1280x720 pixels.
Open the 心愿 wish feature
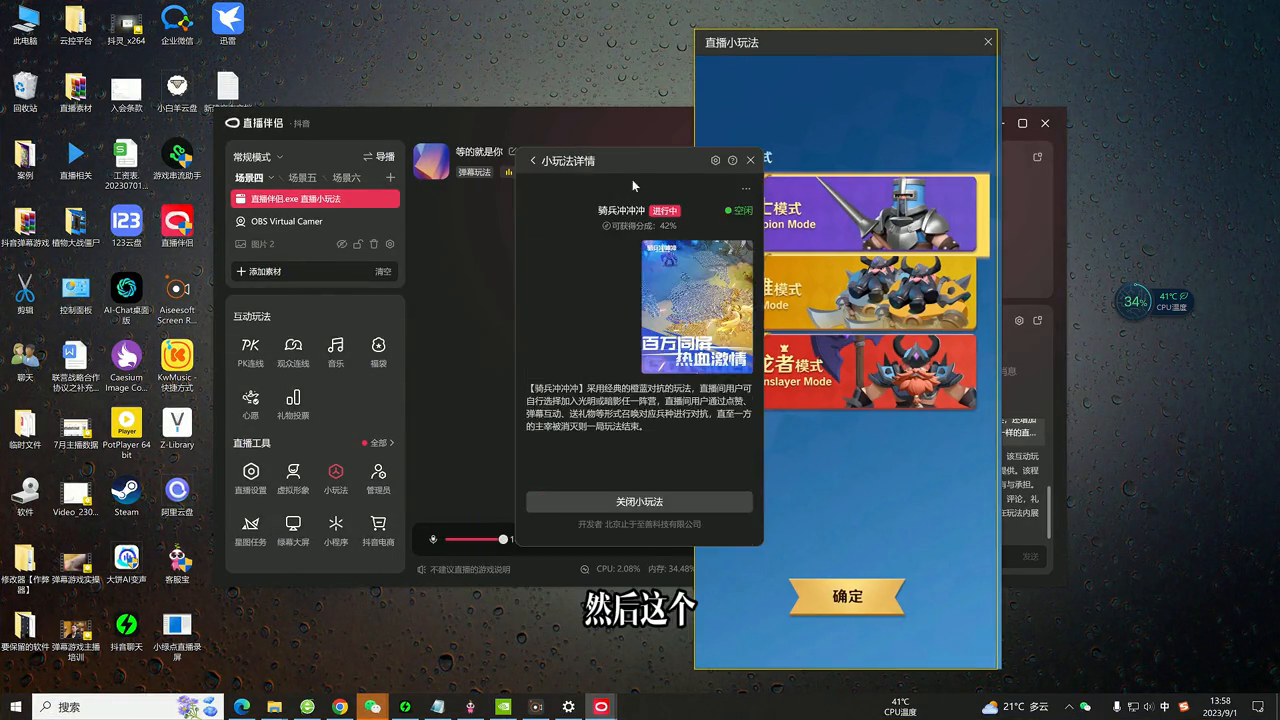251,404
